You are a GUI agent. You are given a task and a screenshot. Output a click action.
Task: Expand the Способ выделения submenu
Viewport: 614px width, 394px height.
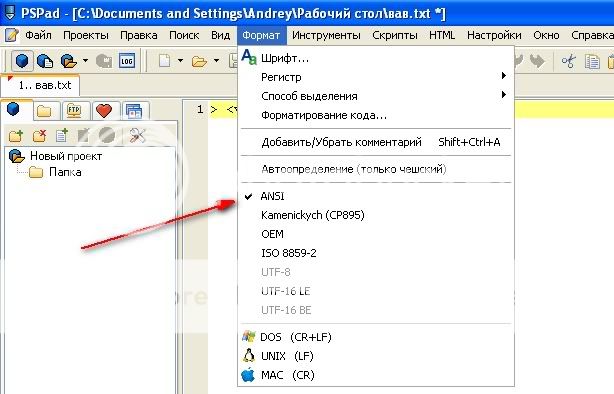[376, 96]
